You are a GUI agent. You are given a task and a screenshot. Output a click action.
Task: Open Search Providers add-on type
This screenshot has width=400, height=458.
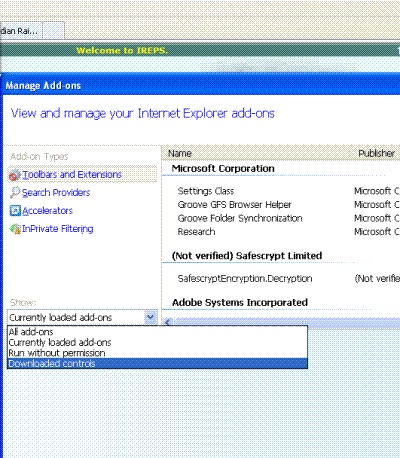pos(56,193)
